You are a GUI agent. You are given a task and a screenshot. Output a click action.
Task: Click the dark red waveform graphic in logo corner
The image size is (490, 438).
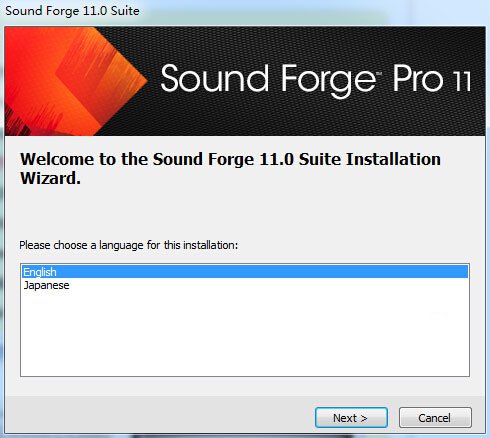[28, 122]
